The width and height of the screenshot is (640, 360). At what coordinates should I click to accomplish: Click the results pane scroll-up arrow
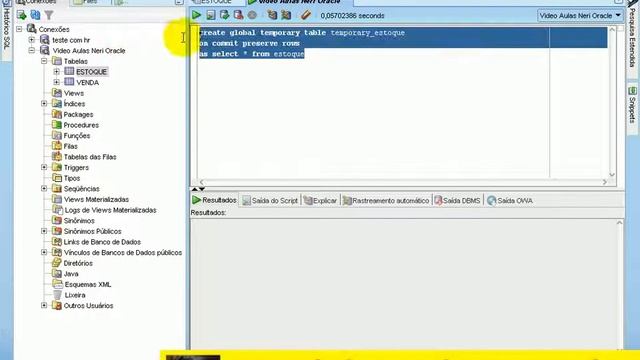click(x=619, y=223)
